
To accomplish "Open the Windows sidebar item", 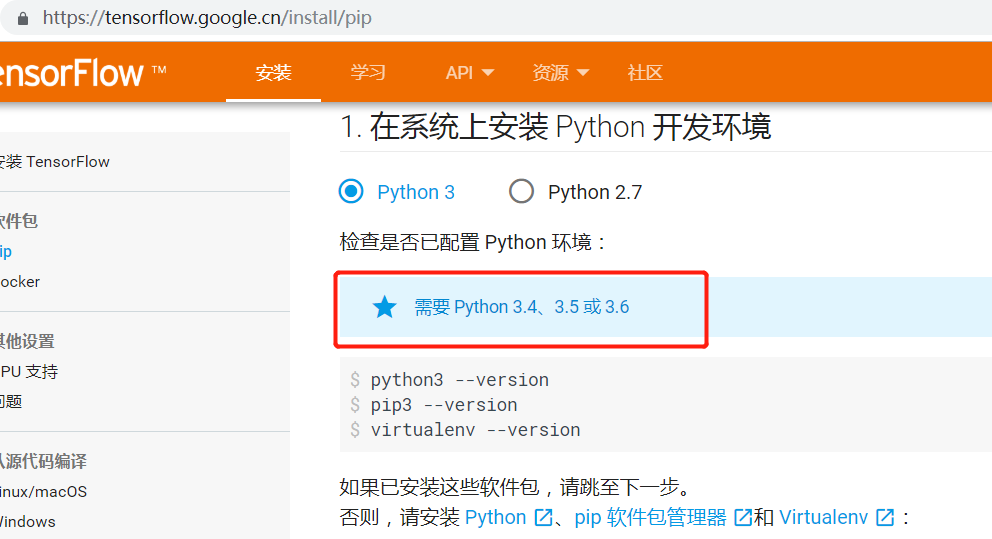I will point(28,522).
